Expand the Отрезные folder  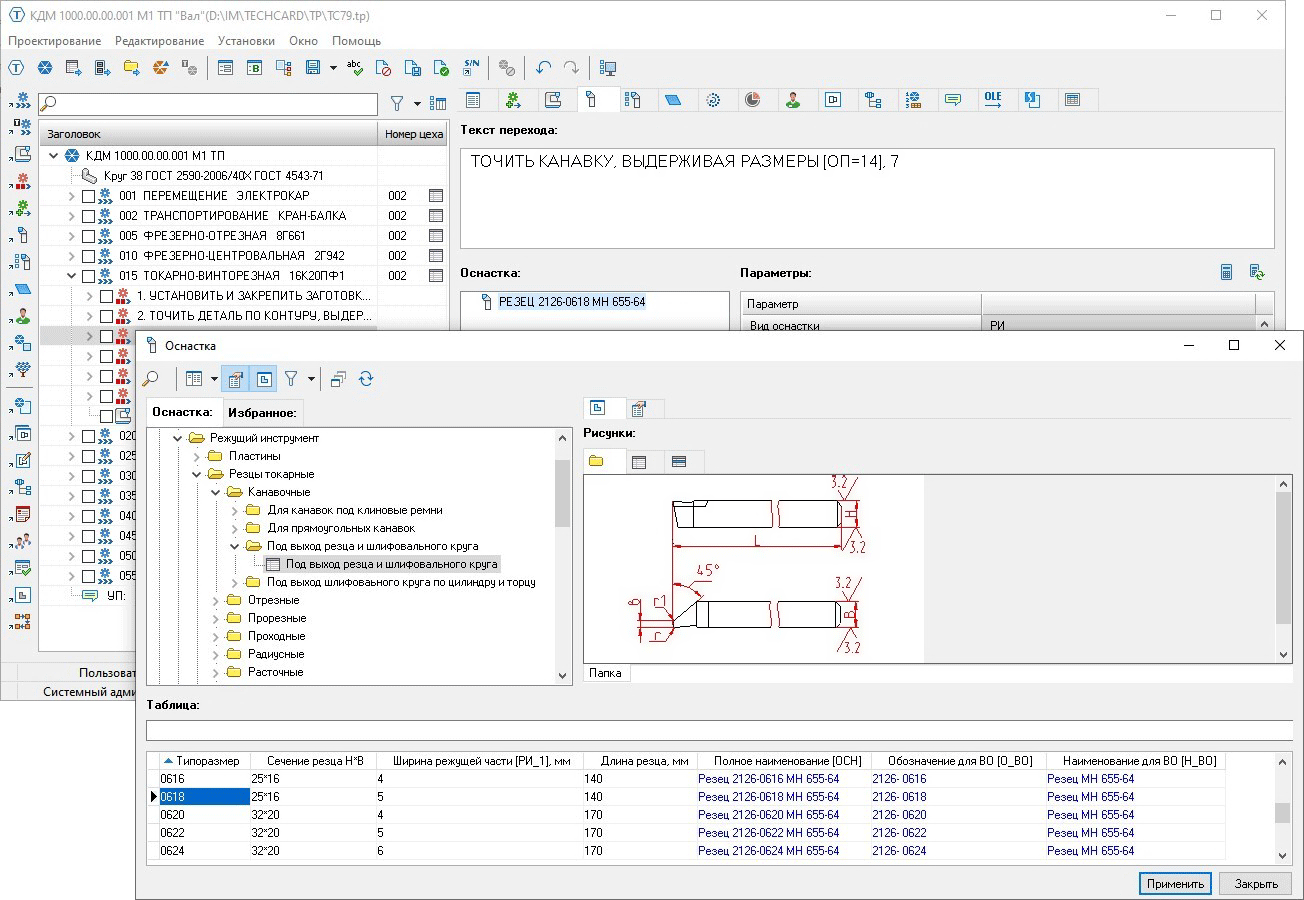pyautogui.click(x=216, y=600)
